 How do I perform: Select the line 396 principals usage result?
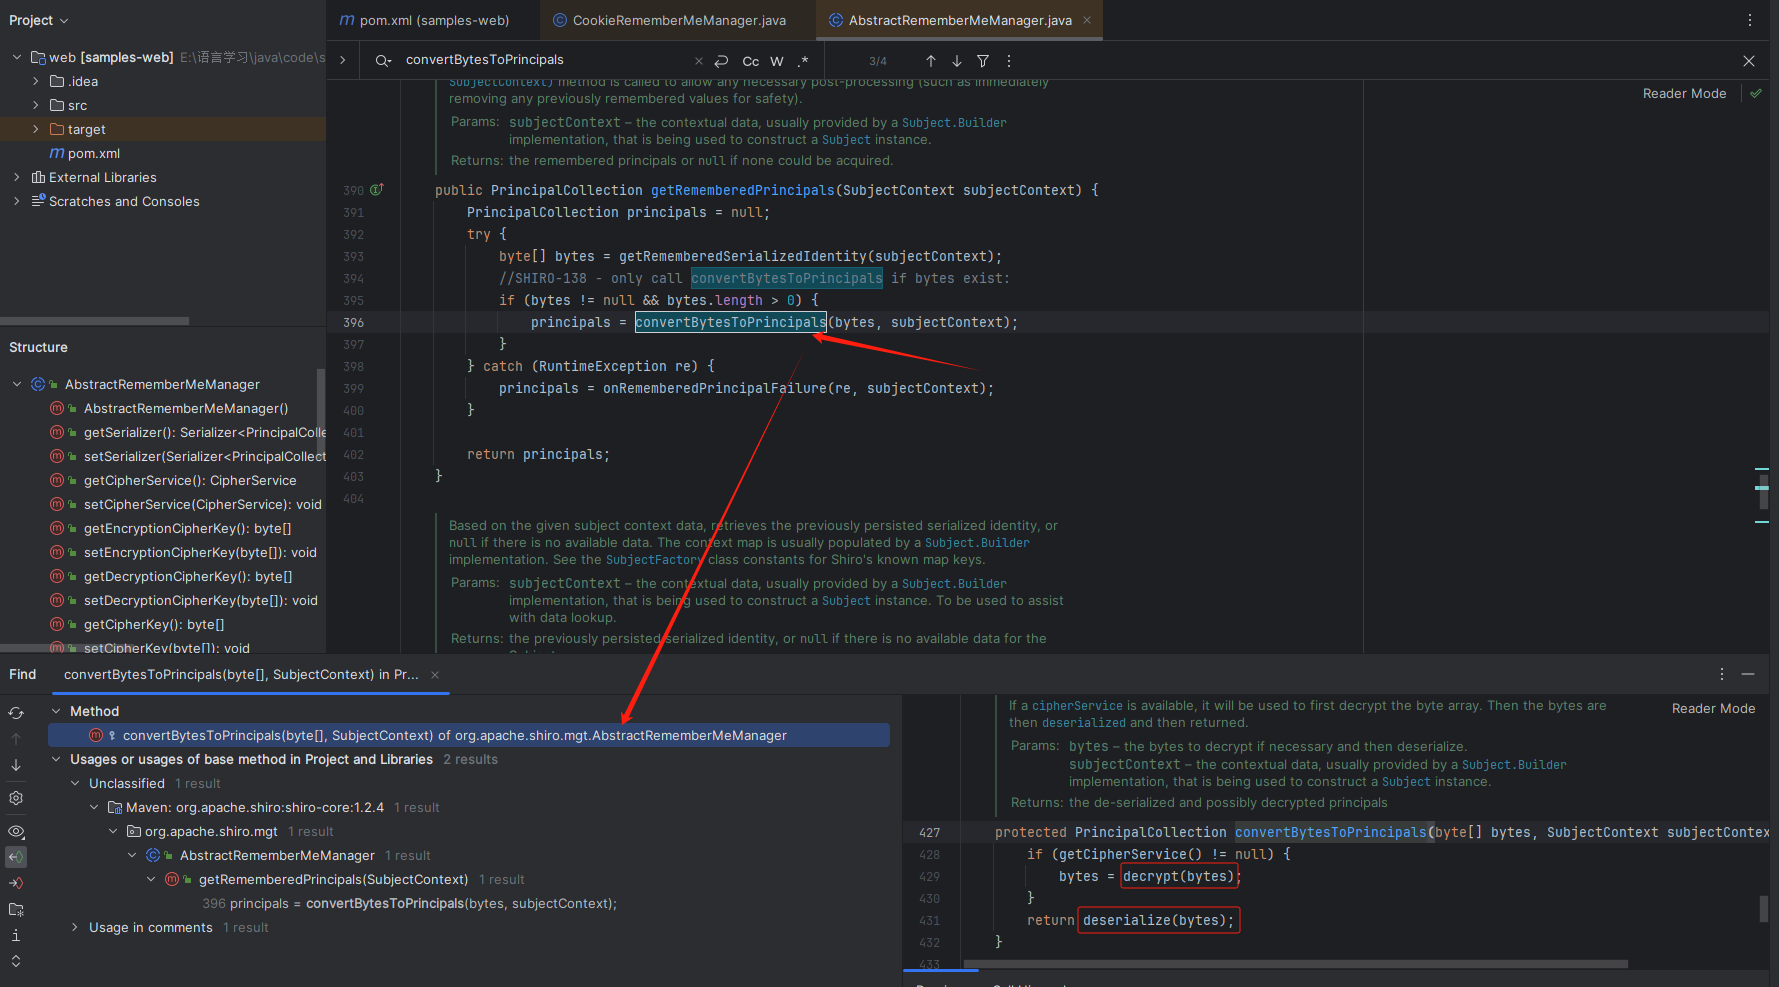410,903
